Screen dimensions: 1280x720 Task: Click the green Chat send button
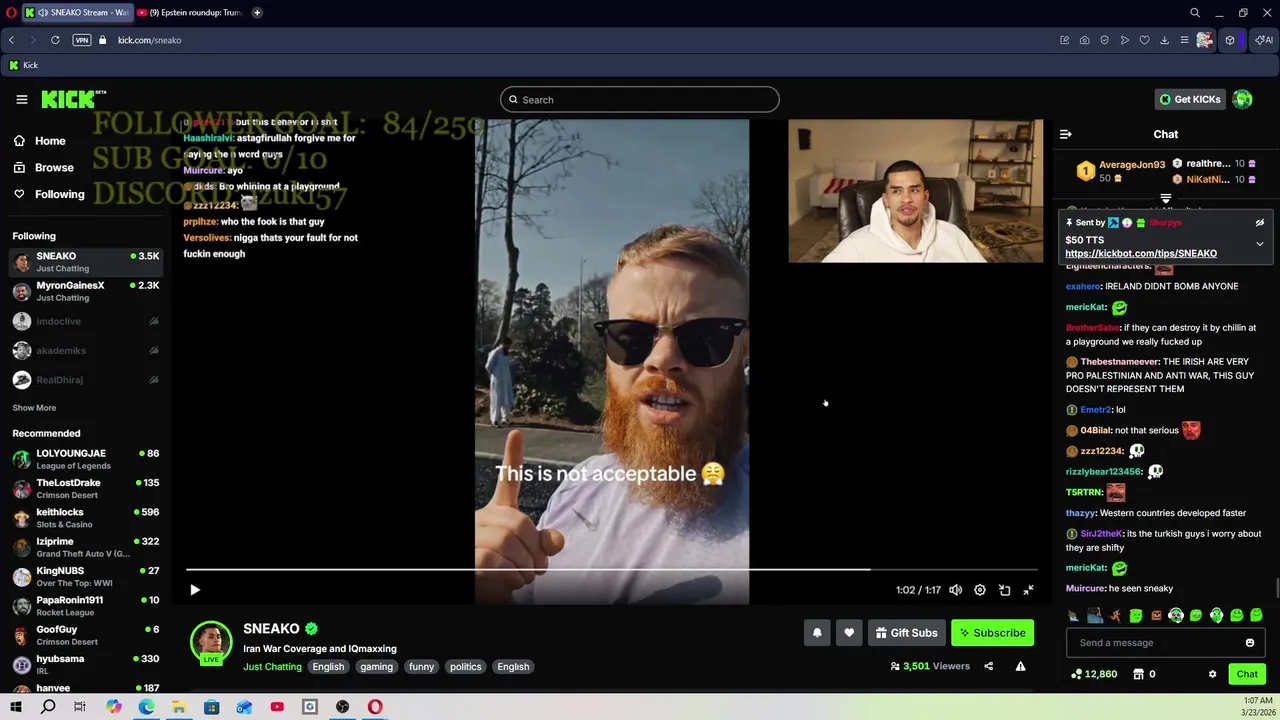click(1247, 674)
